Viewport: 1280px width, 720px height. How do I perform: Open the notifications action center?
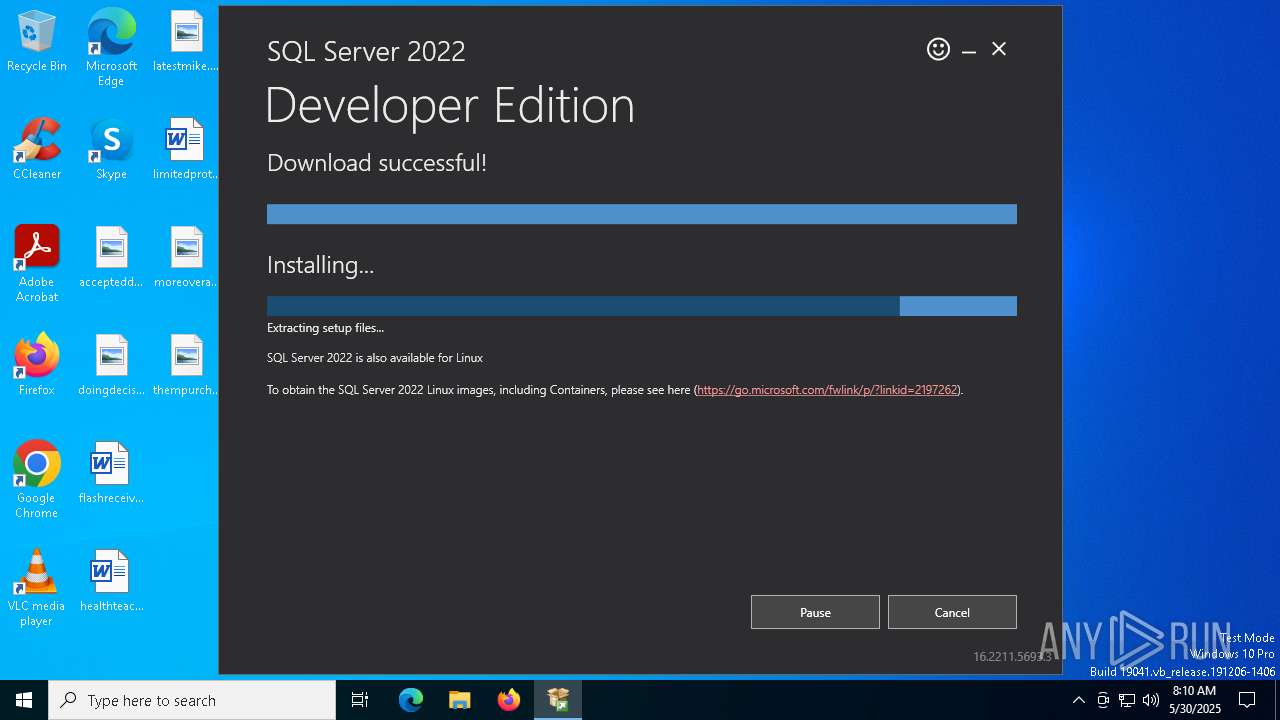1247,700
